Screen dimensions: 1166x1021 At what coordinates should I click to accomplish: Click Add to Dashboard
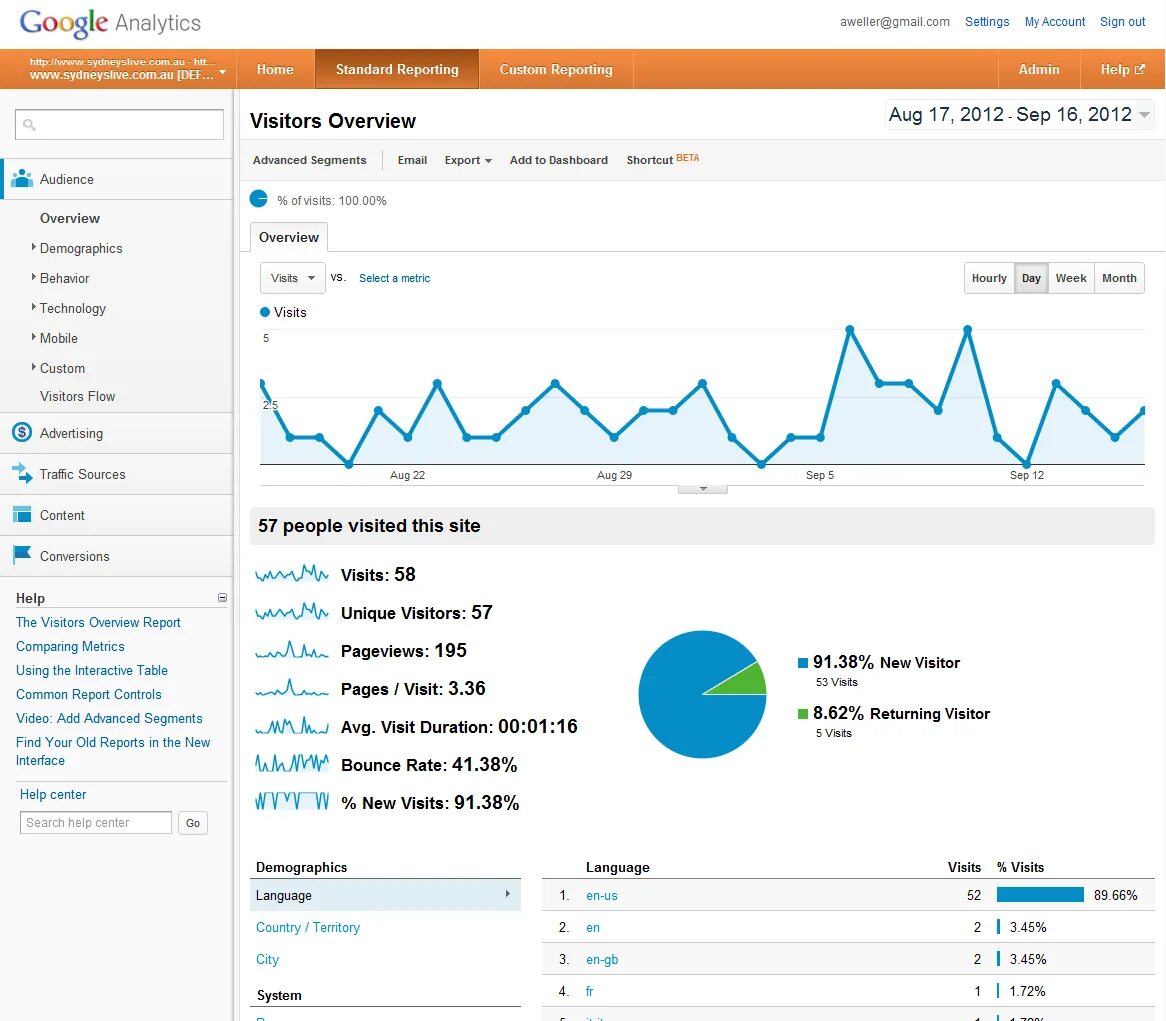(558, 160)
